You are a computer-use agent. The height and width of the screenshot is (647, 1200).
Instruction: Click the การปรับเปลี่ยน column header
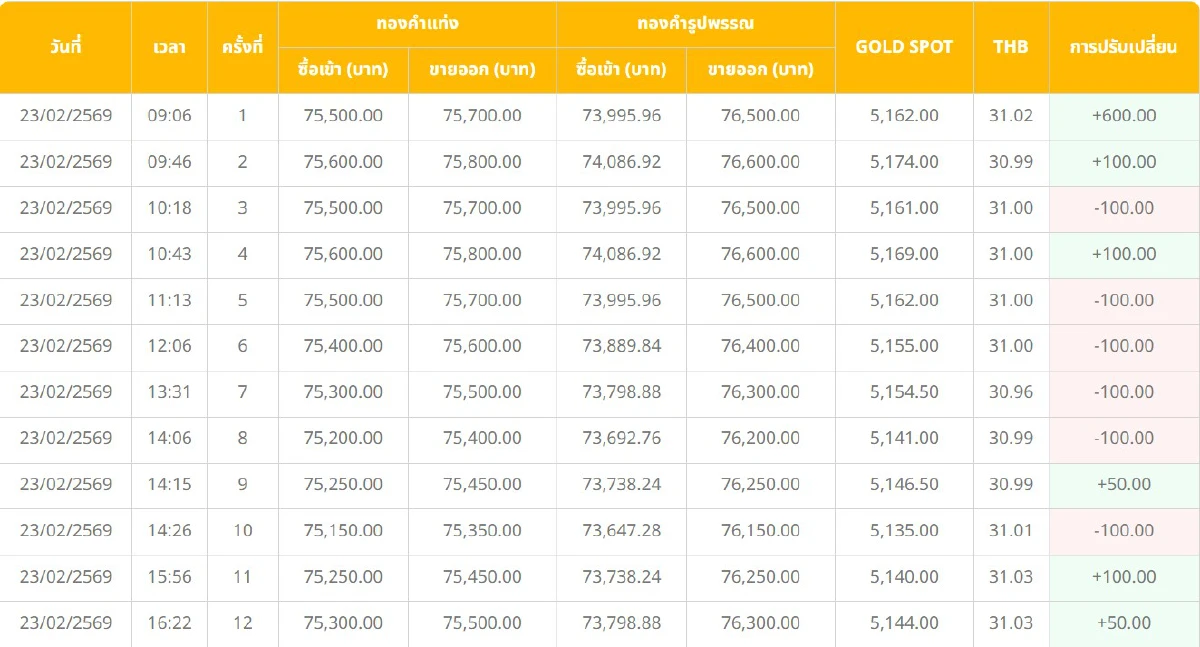click(1123, 47)
